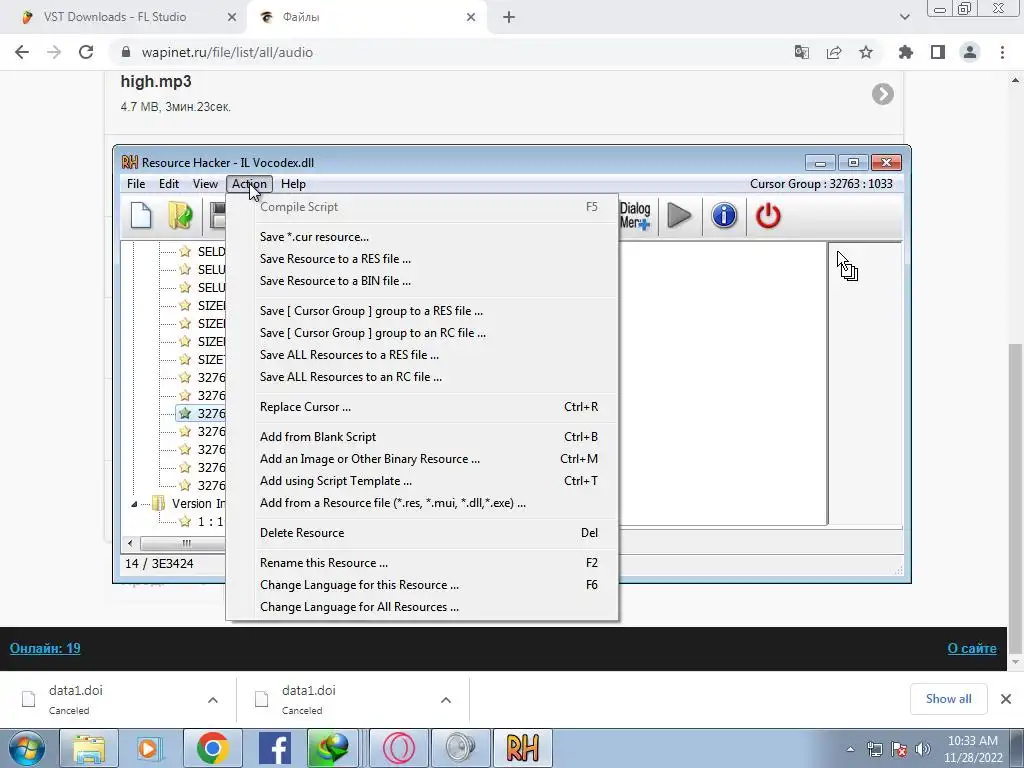Select Add an Image or Other Binary Resource
Screen dimensions: 1024x768
coord(422,459)
